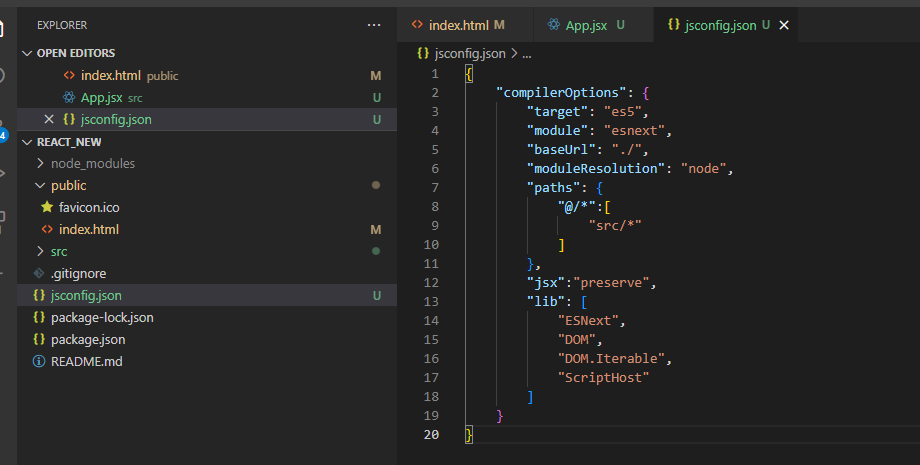Click the "node" value
The height and width of the screenshot is (465, 920).
[704, 169]
